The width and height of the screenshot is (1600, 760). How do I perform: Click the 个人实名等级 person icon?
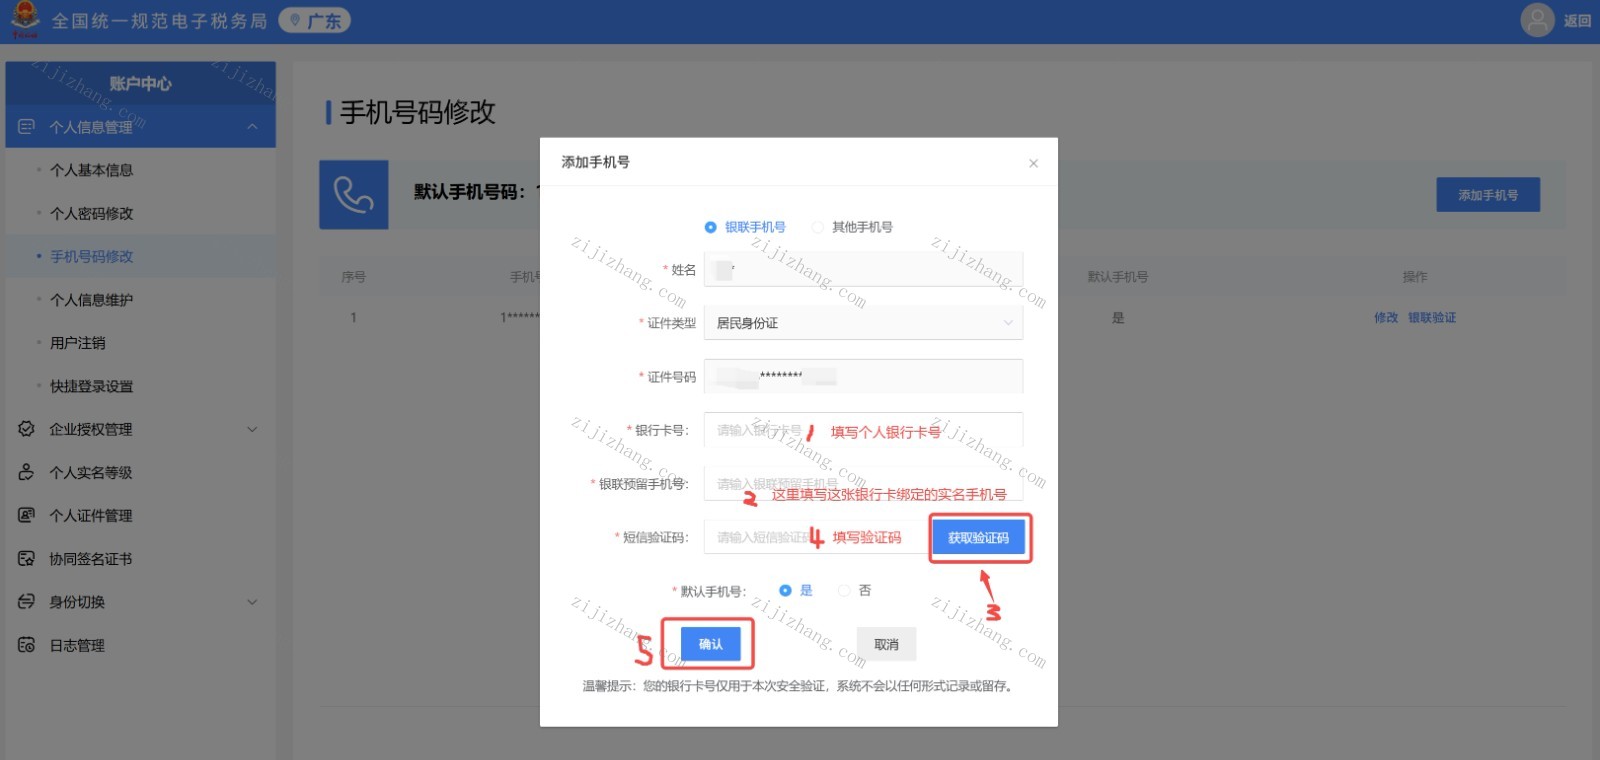pyautogui.click(x=27, y=472)
